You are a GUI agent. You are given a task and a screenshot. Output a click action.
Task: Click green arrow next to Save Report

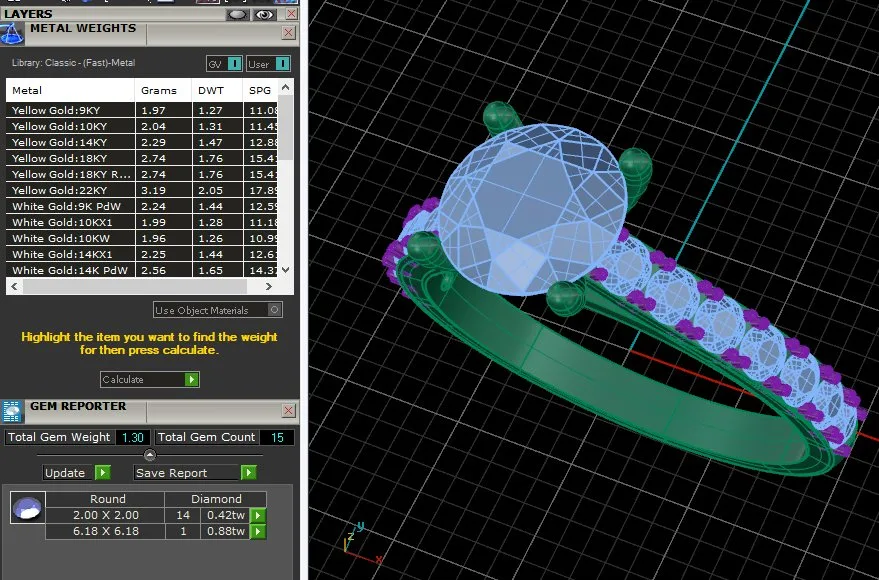249,473
